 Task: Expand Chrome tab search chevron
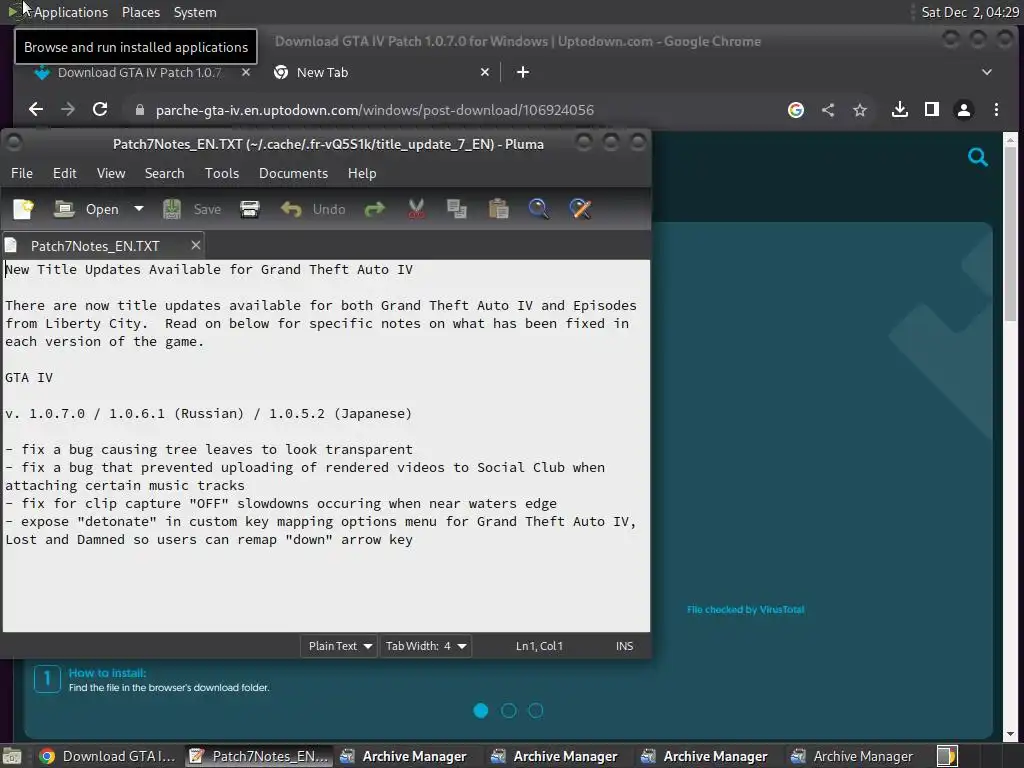(x=987, y=72)
